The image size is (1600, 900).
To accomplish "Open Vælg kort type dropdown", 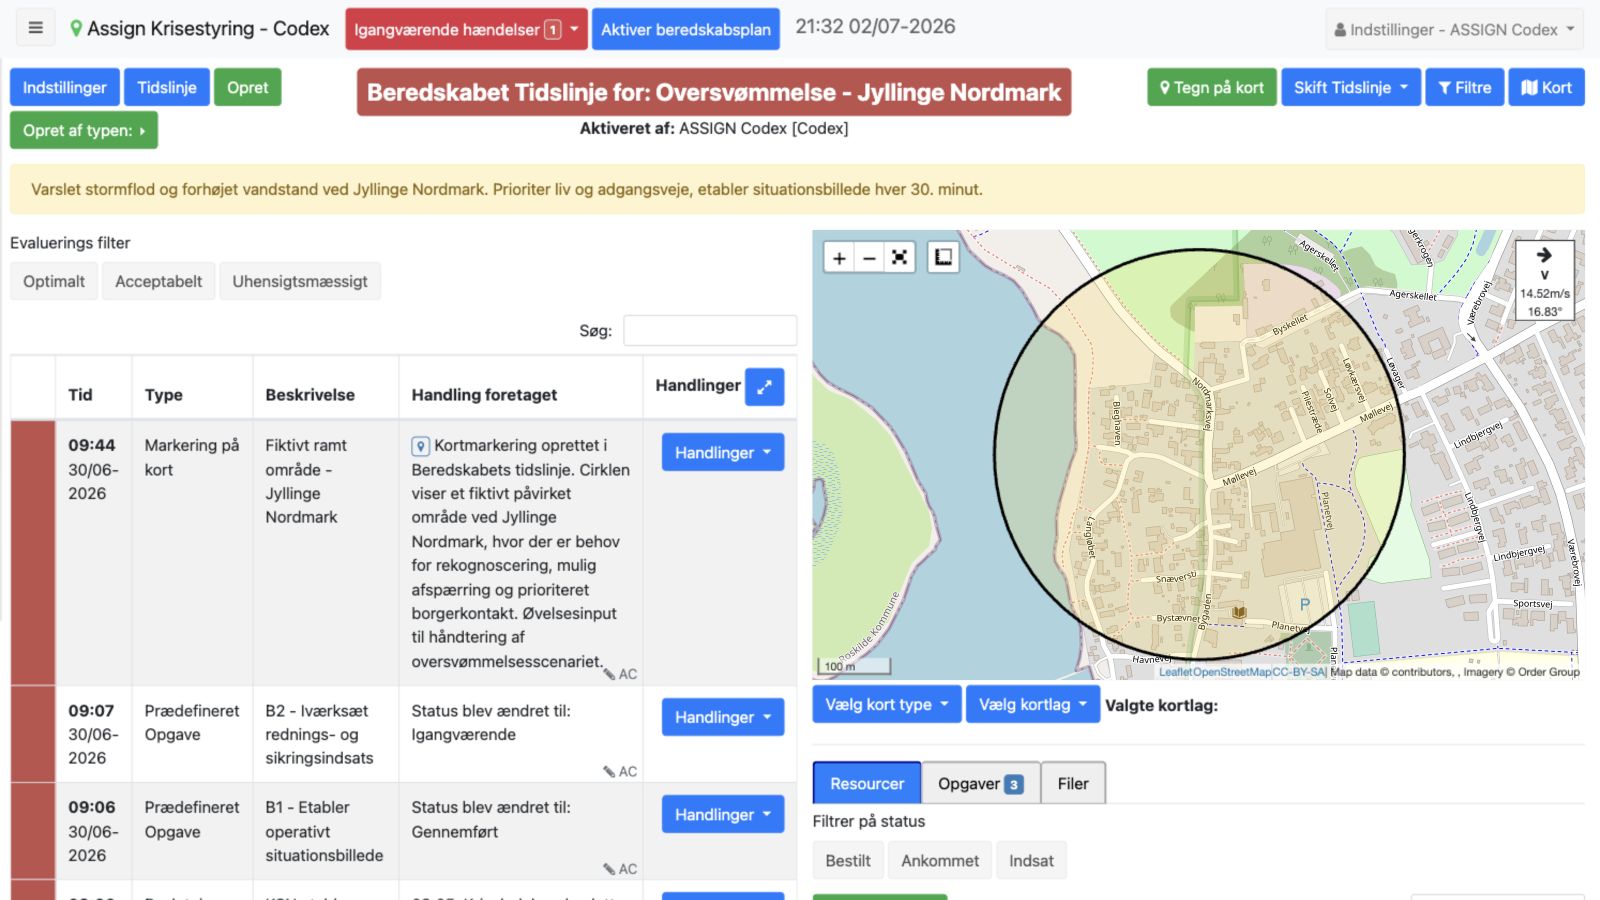I will [x=887, y=704].
